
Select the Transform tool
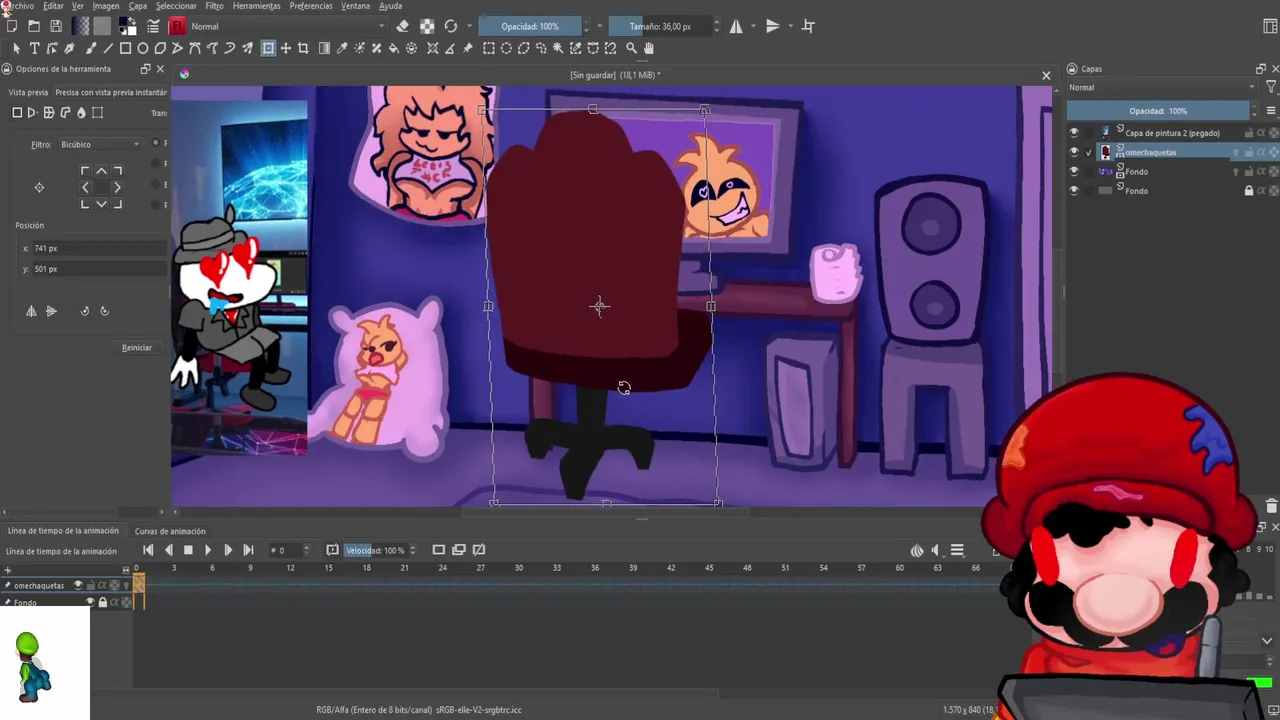(268, 48)
